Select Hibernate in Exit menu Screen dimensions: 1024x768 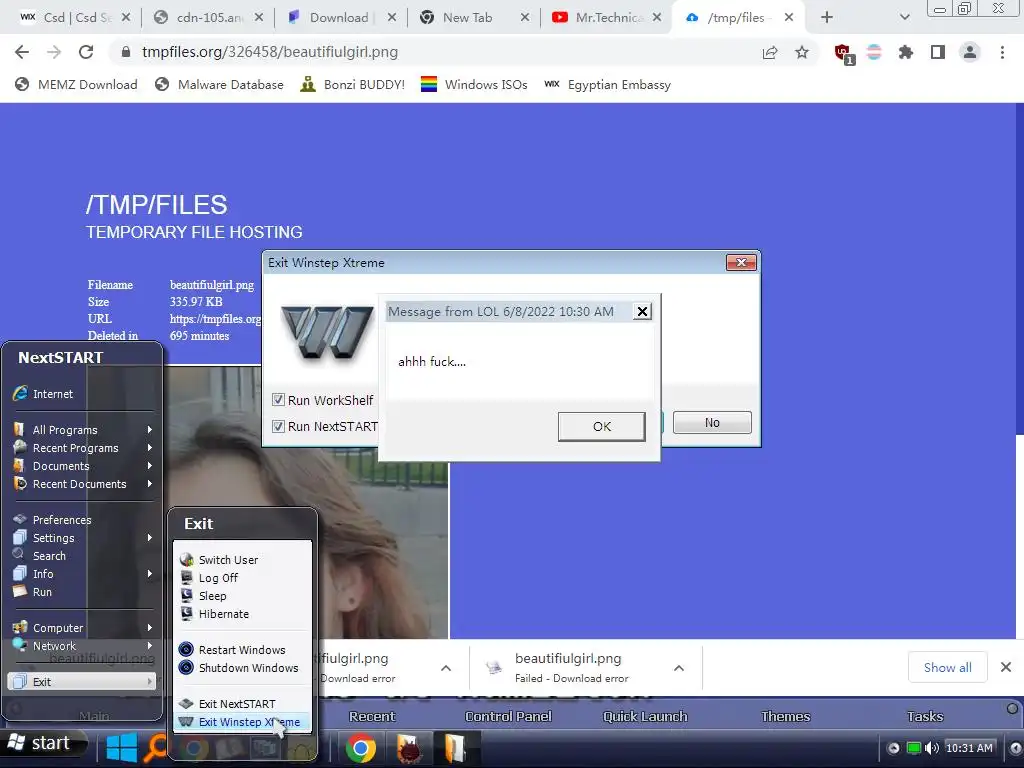point(242,614)
